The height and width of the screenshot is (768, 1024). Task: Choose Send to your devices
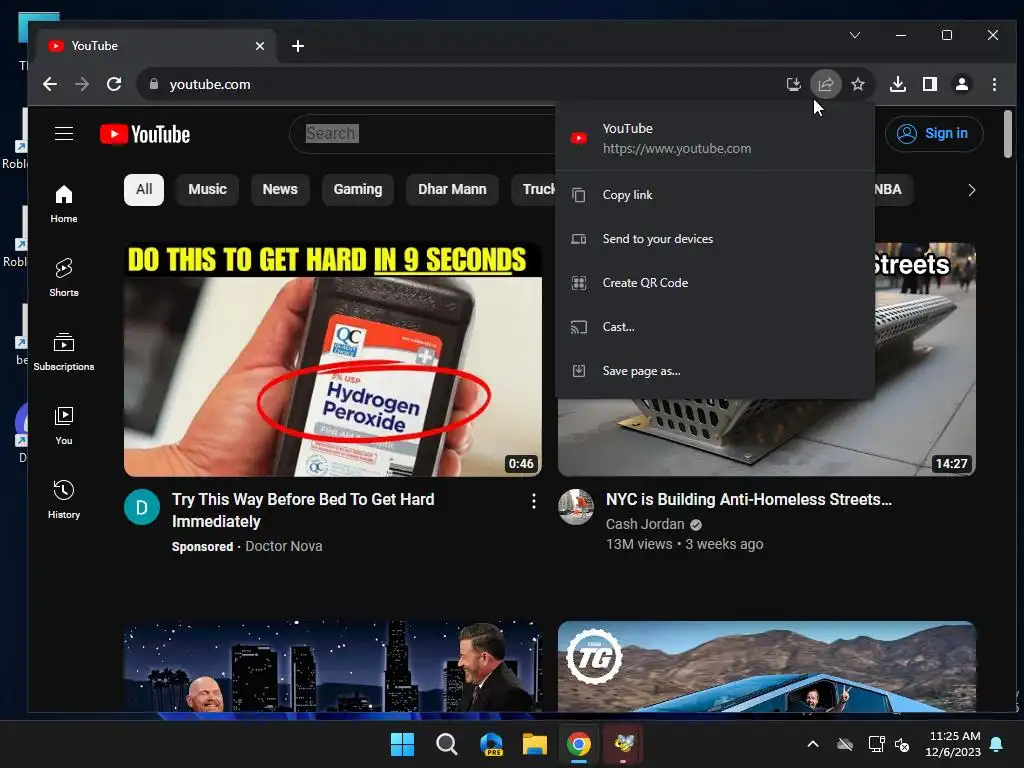pyautogui.click(x=715, y=239)
